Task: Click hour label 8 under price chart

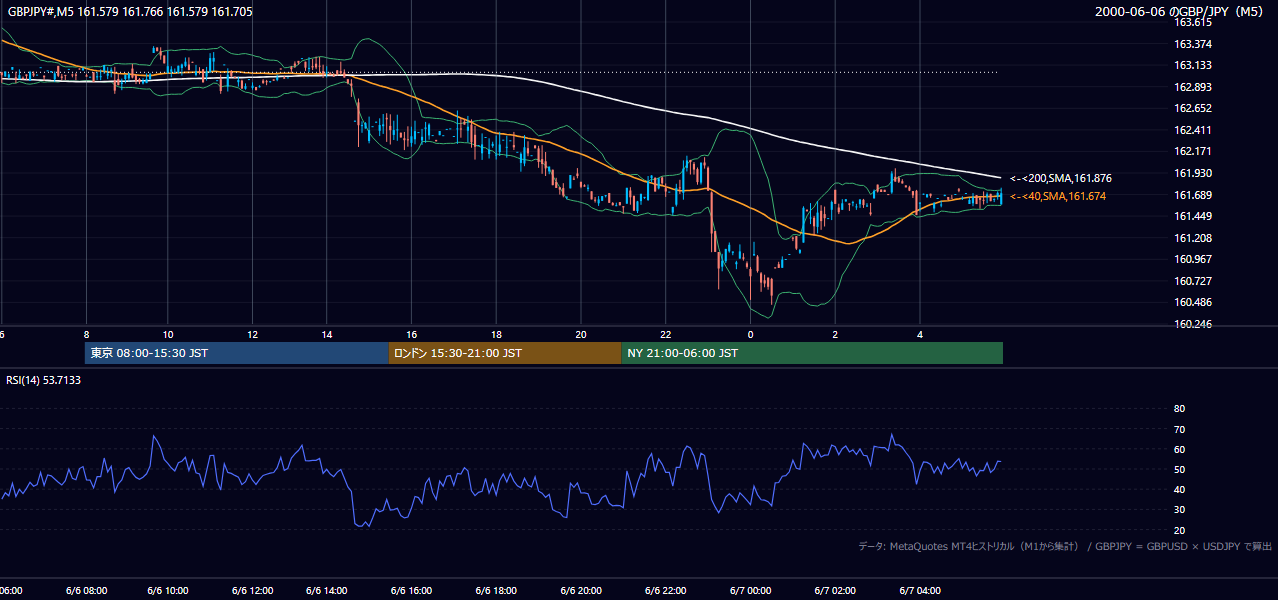Action: click(86, 335)
